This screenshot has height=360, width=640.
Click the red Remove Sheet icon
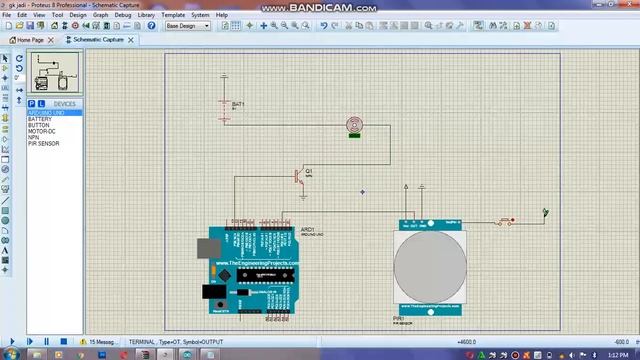point(527,26)
